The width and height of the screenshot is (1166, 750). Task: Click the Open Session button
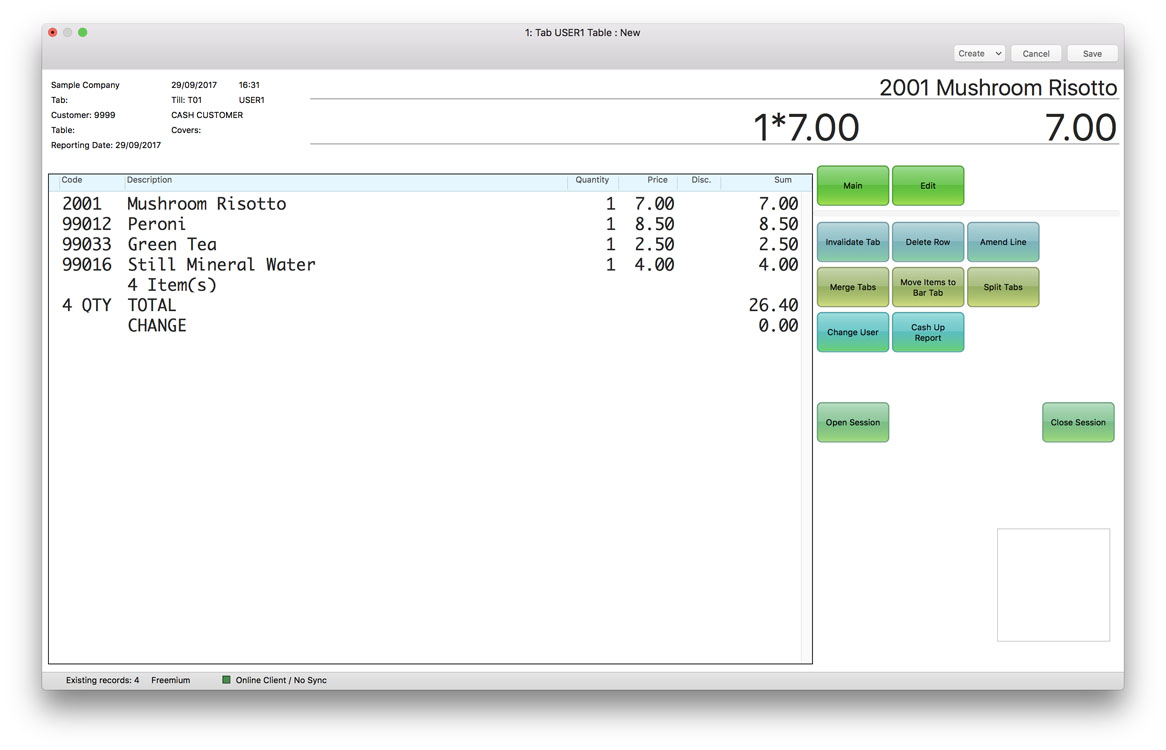tap(852, 422)
